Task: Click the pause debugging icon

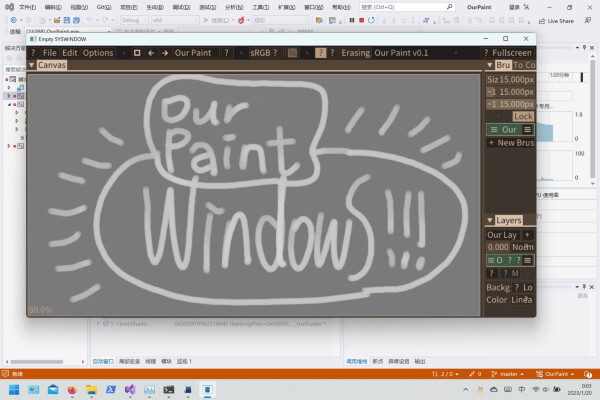Action: coord(352,20)
